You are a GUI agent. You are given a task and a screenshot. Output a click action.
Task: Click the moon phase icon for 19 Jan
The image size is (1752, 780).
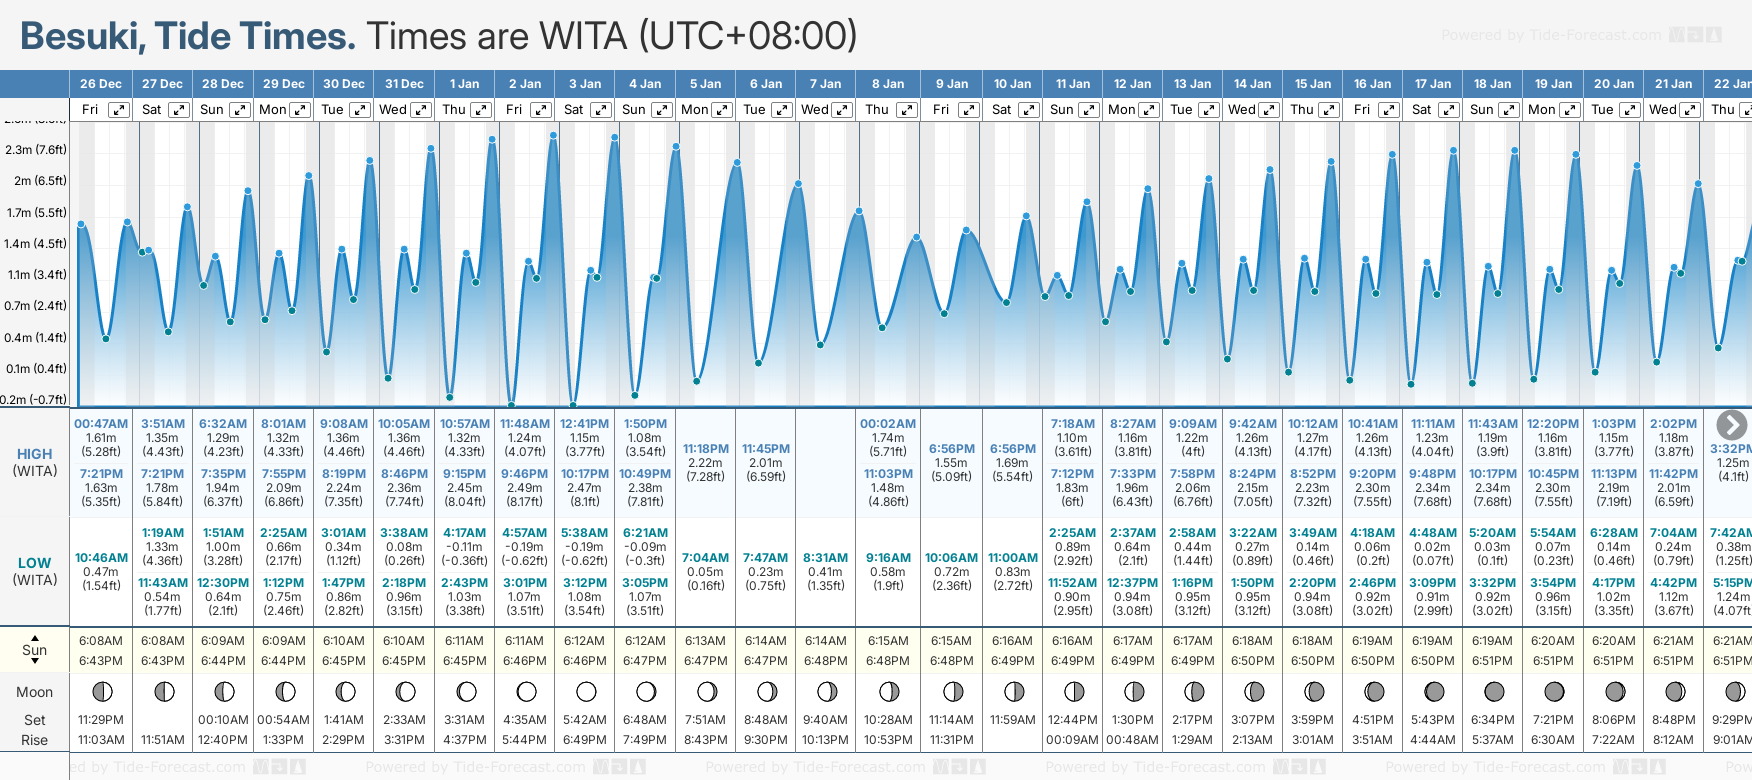click(1554, 691)
